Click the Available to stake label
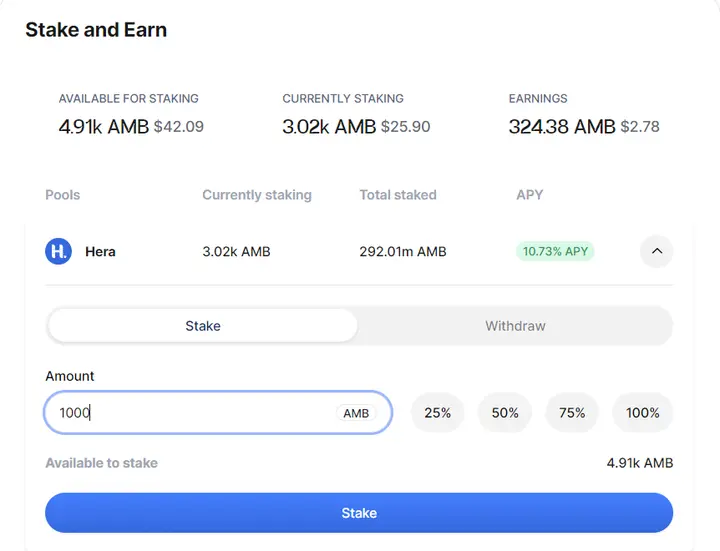This screenshot has width=720, height=551. [101, 463]
